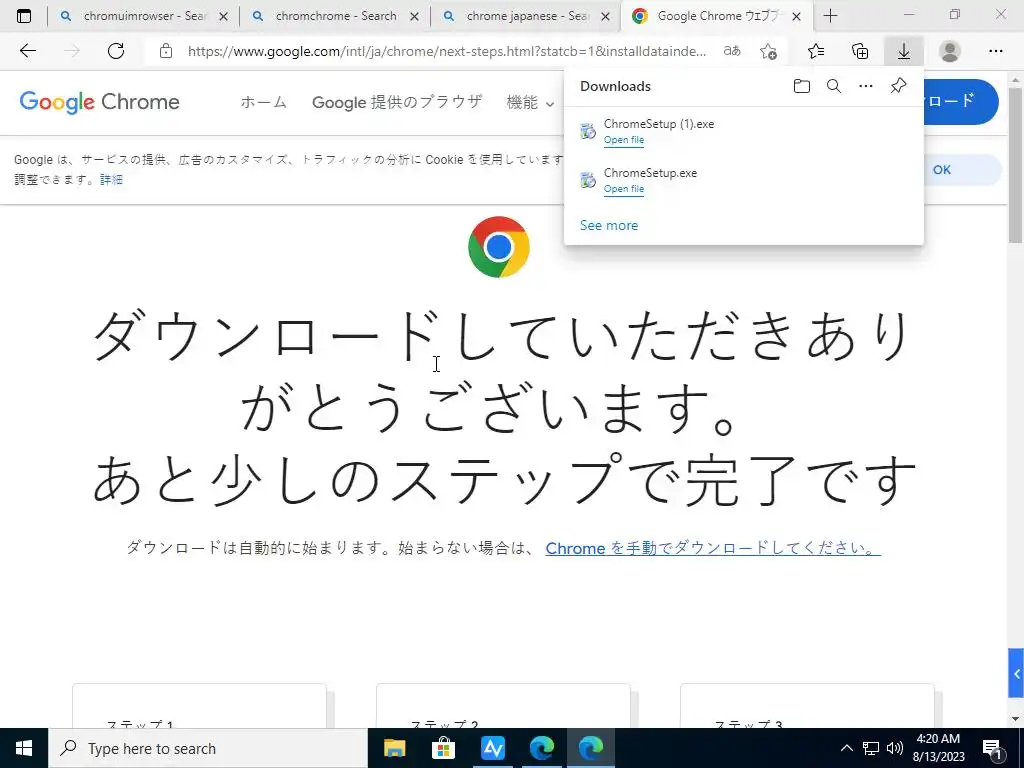
Task: Click Chrome を手動でダウンロード link
Action: click(x=713, y=548)
